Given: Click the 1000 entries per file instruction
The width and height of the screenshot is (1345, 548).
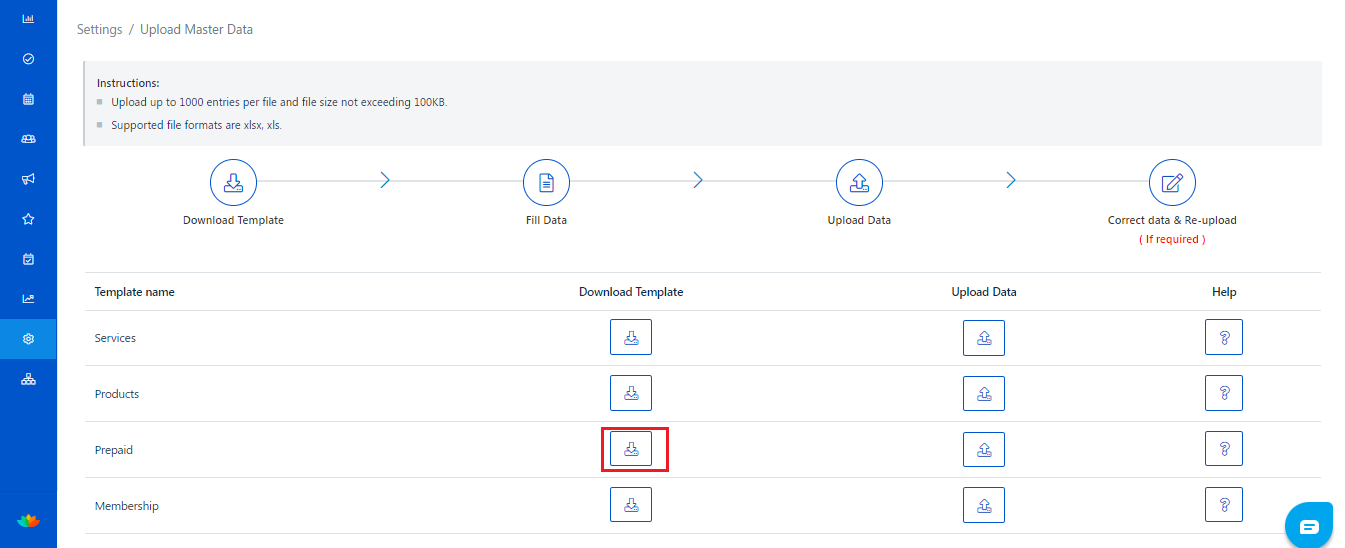Looking at the screenshot, I should (279, 102).
